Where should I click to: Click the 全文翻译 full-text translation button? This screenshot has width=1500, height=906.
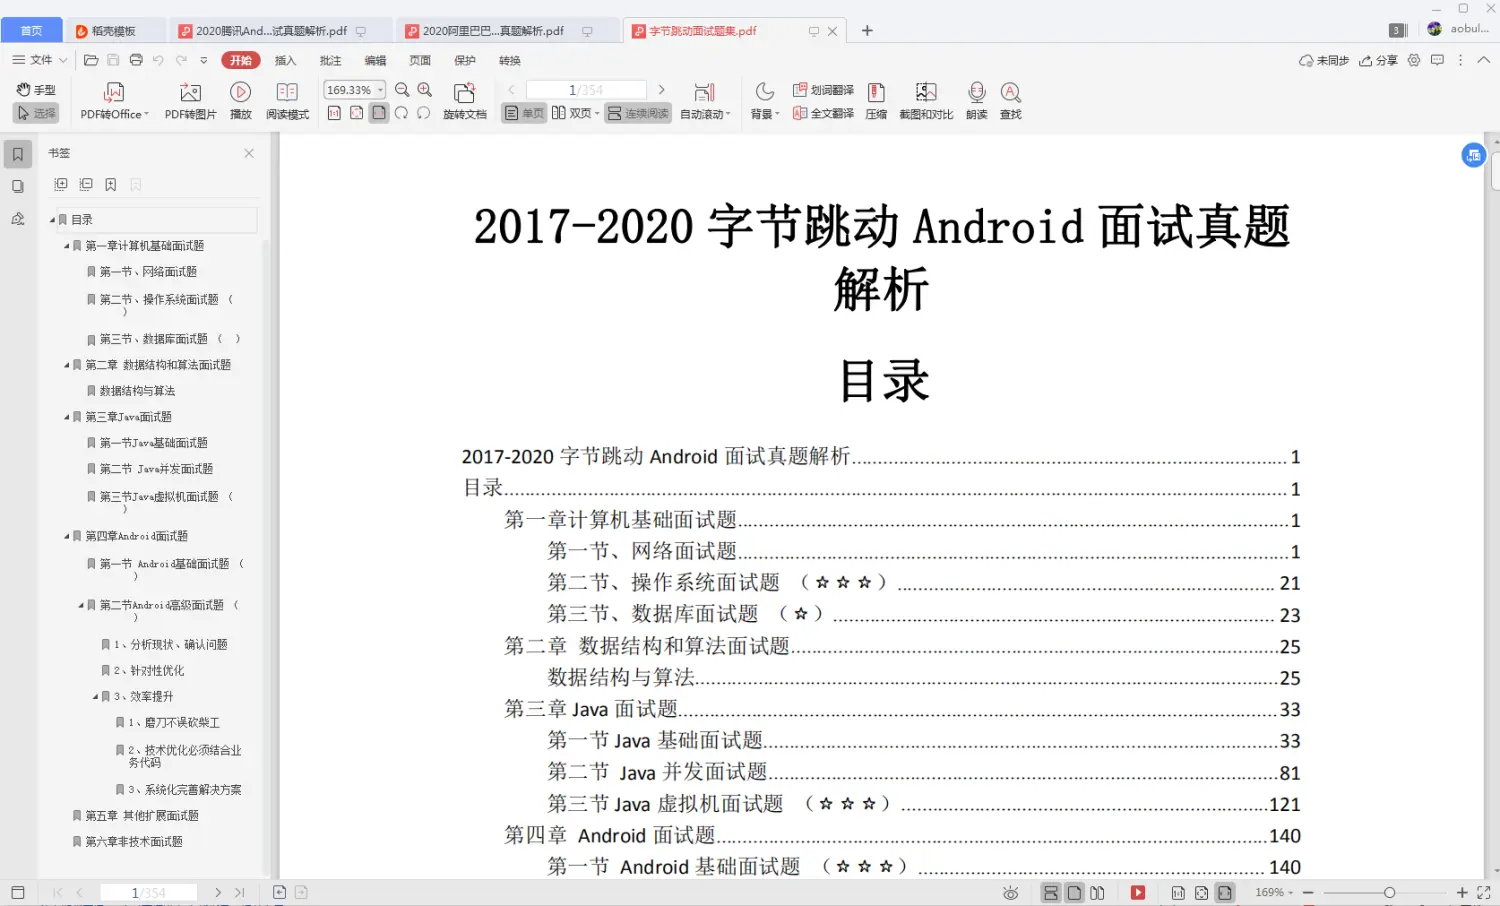tap(822, 113)
